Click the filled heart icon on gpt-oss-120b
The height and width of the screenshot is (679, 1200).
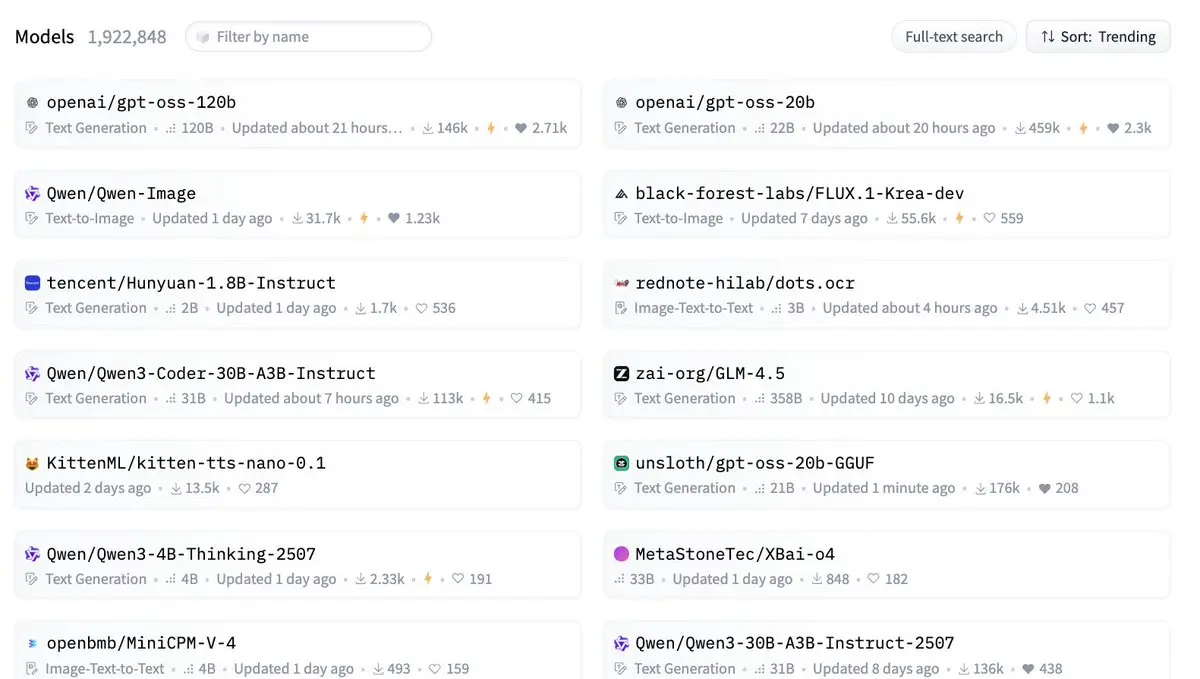point(520,128)
